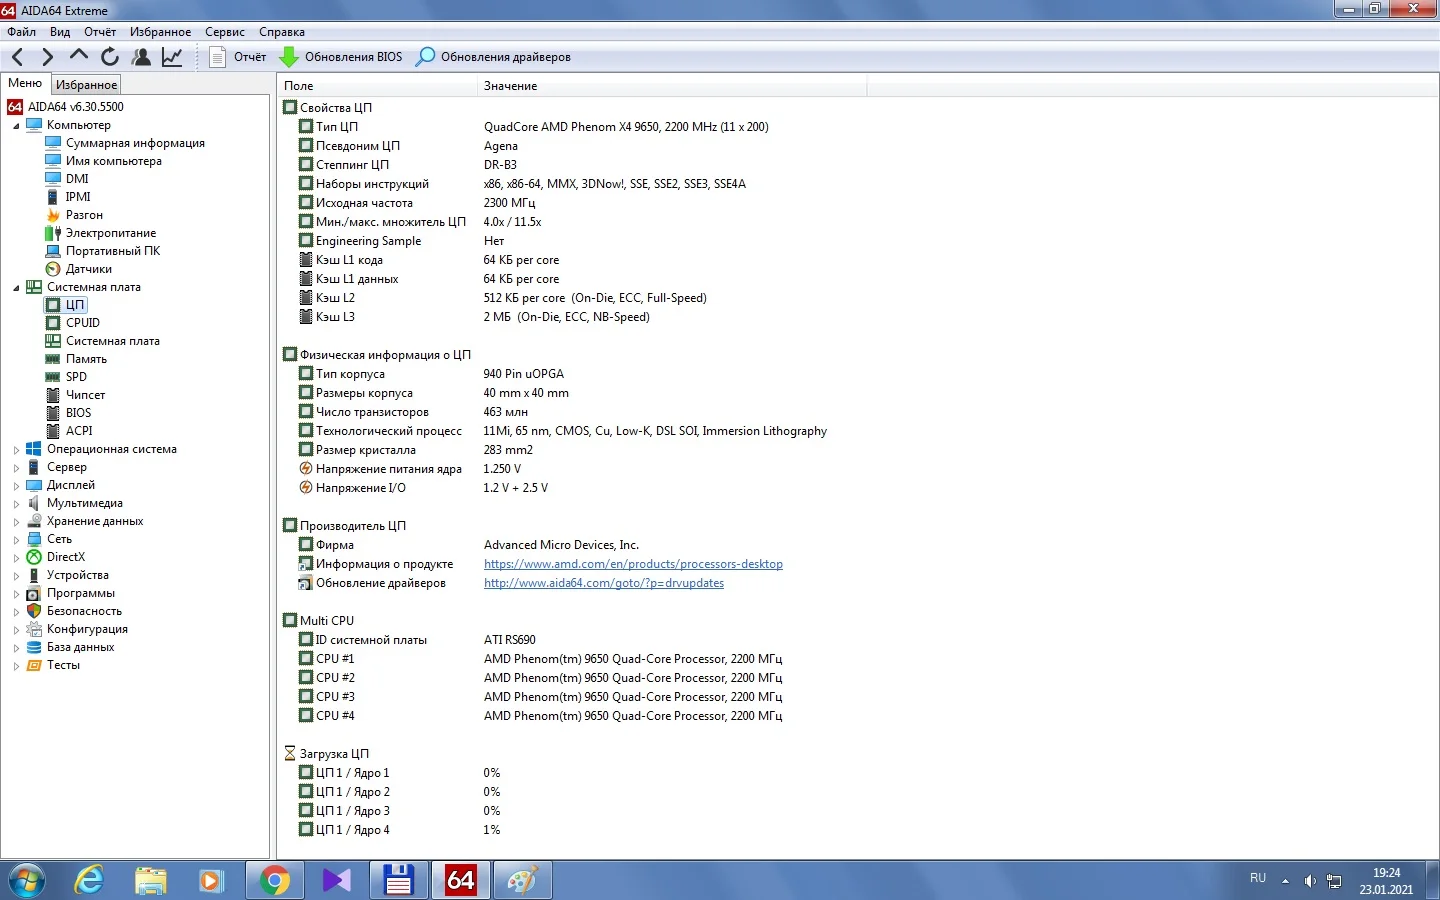
Task: Click the Конфигурация icon in tree
Action: [x=34, y=629]
